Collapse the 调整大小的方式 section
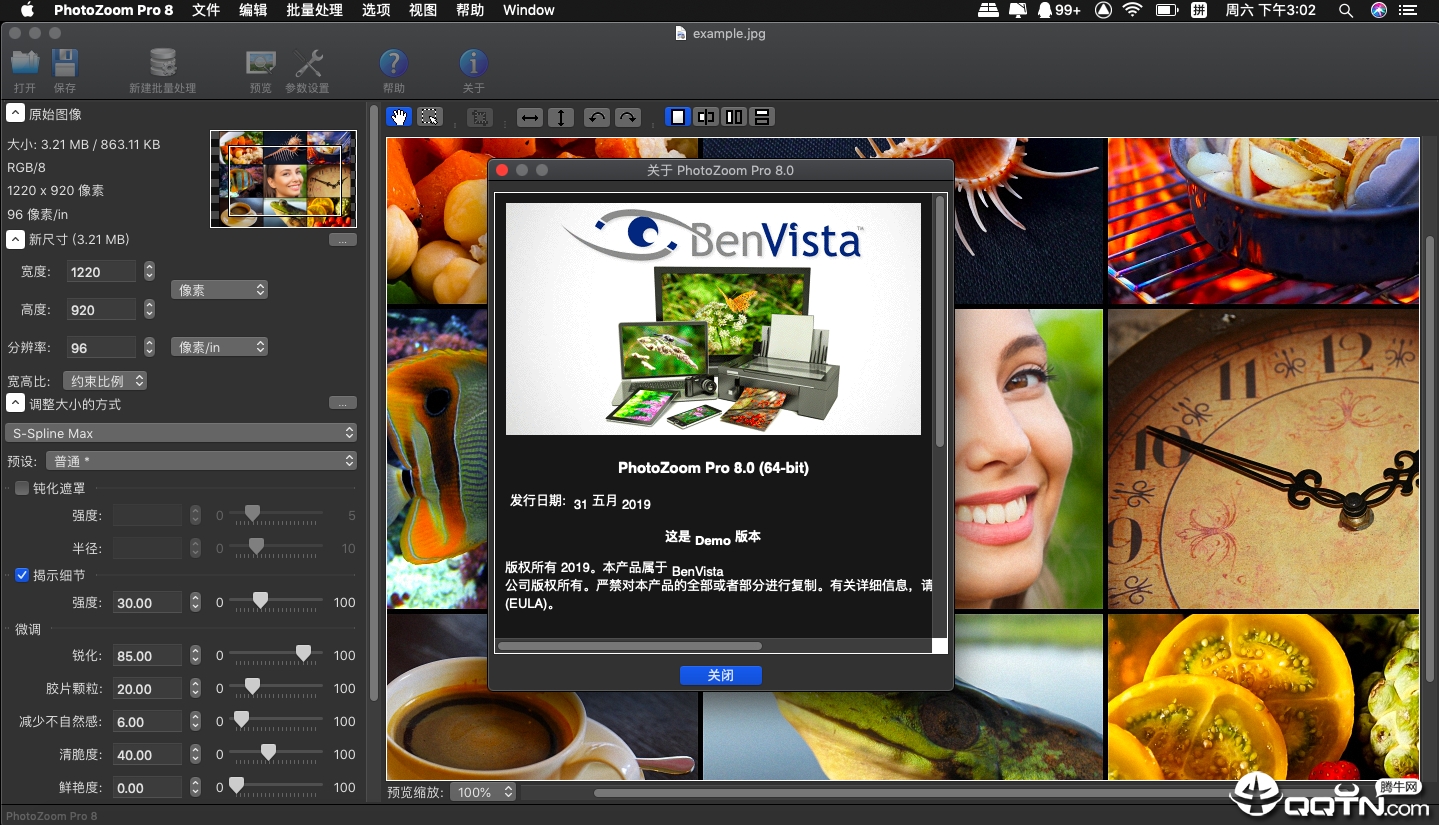Viewport: 1439px width, 825px height. (x=15, y=404)
